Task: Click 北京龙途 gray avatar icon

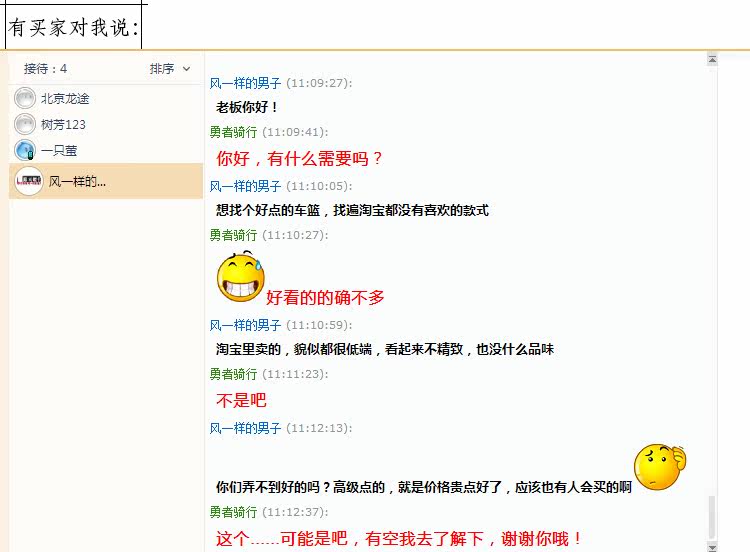Action: [25, 99]
